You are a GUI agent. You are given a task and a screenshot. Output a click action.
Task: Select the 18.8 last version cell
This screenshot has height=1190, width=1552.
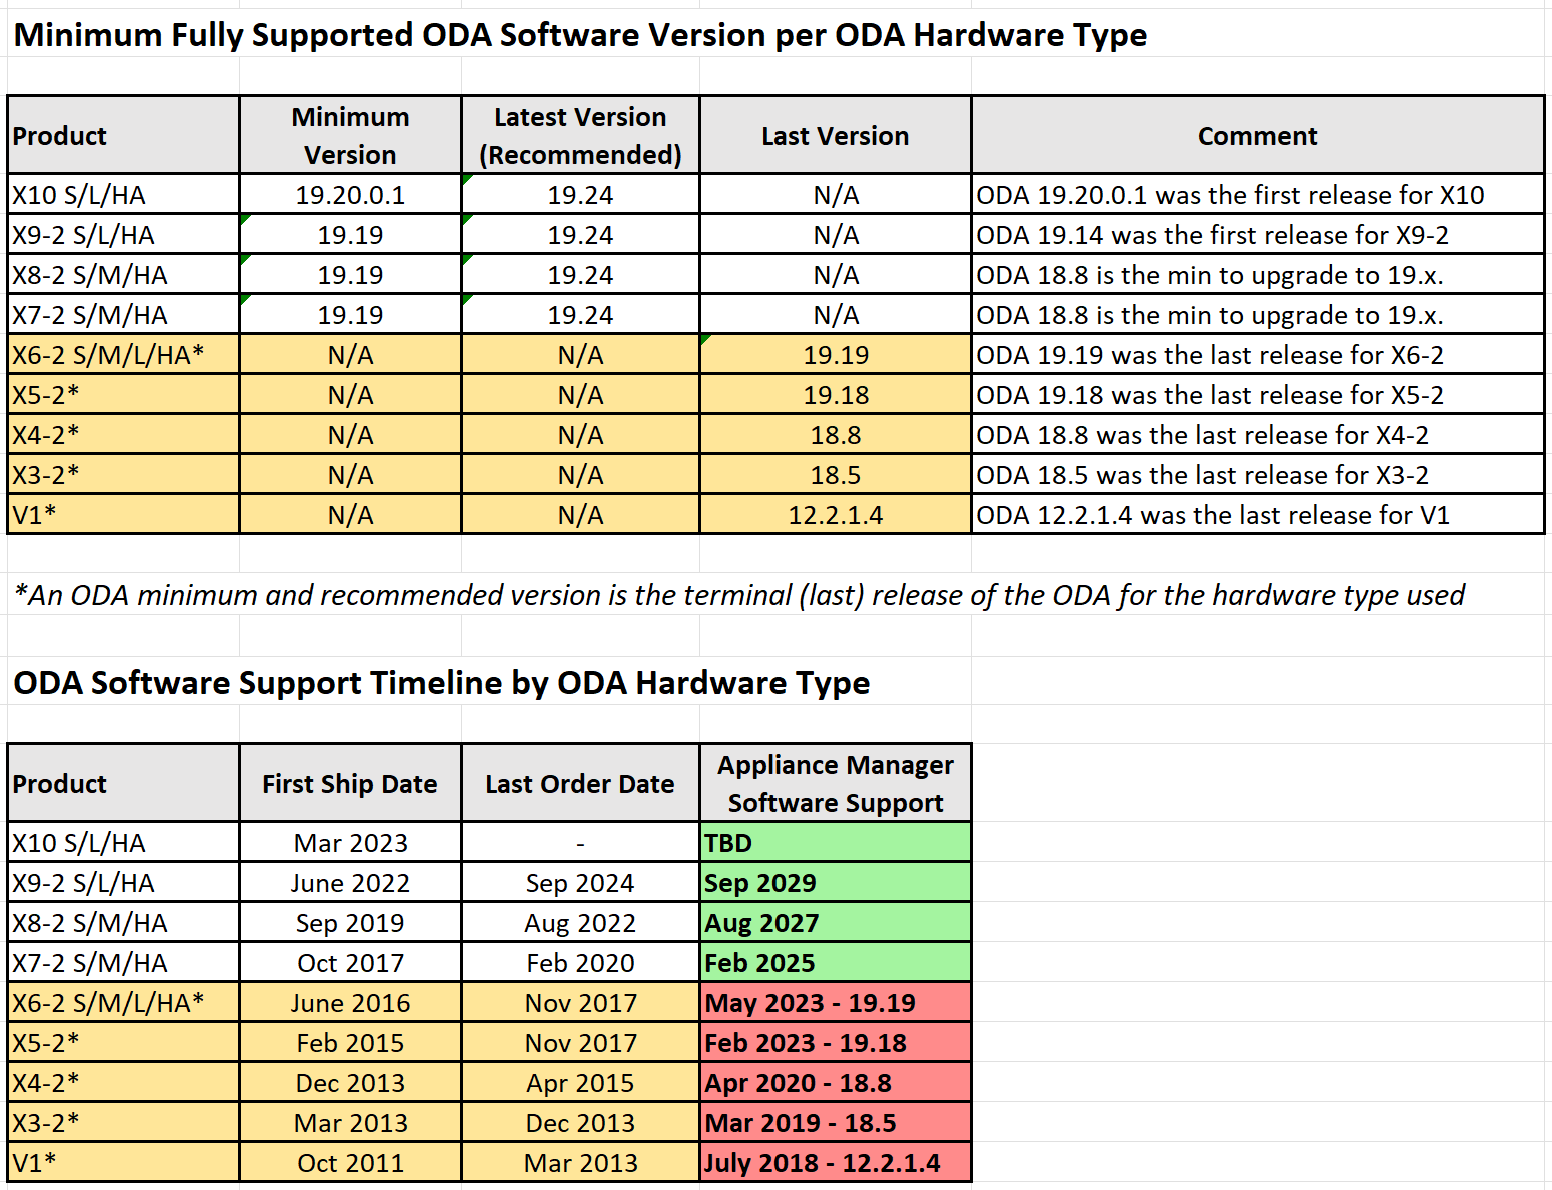coord(835,434)
